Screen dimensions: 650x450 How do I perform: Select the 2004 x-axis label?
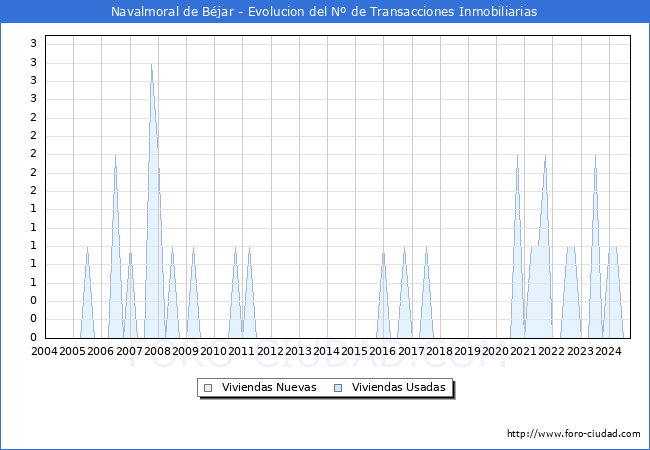tap(44, 351)
